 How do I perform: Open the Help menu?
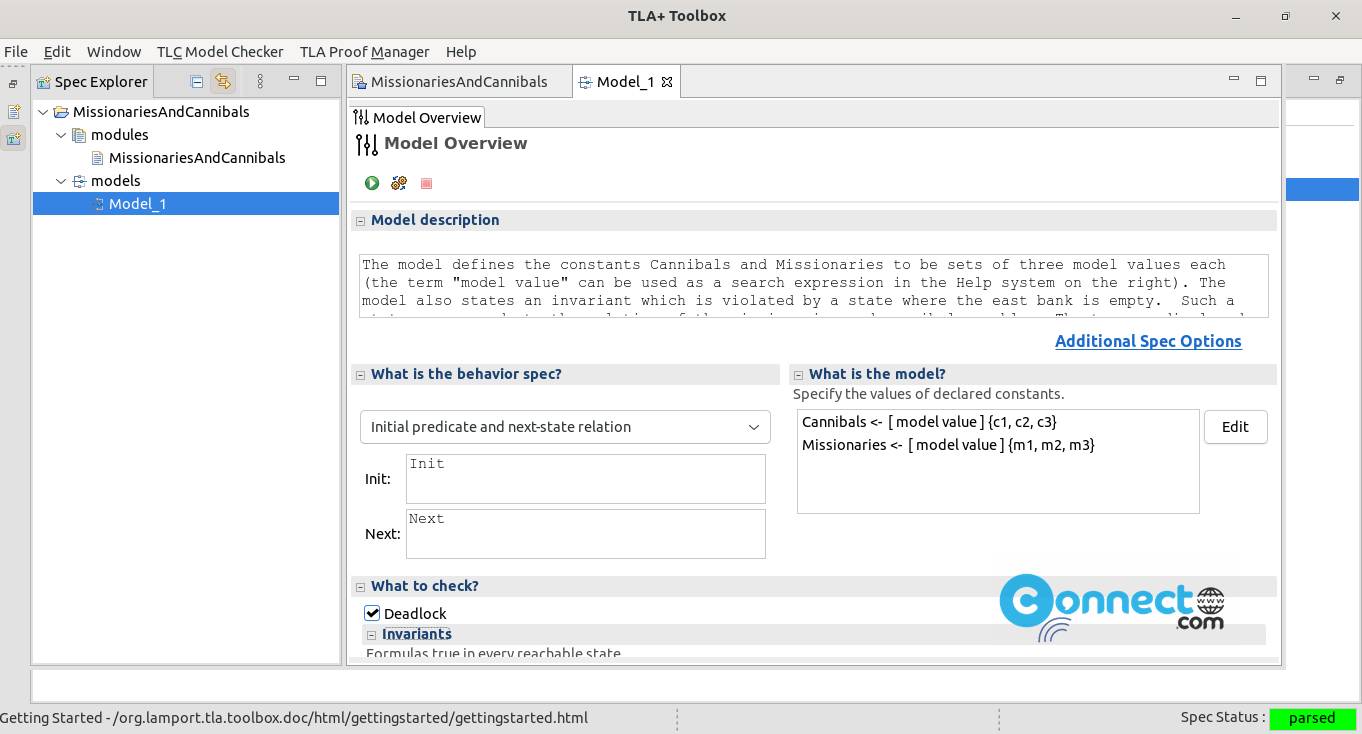click(461, 52)
